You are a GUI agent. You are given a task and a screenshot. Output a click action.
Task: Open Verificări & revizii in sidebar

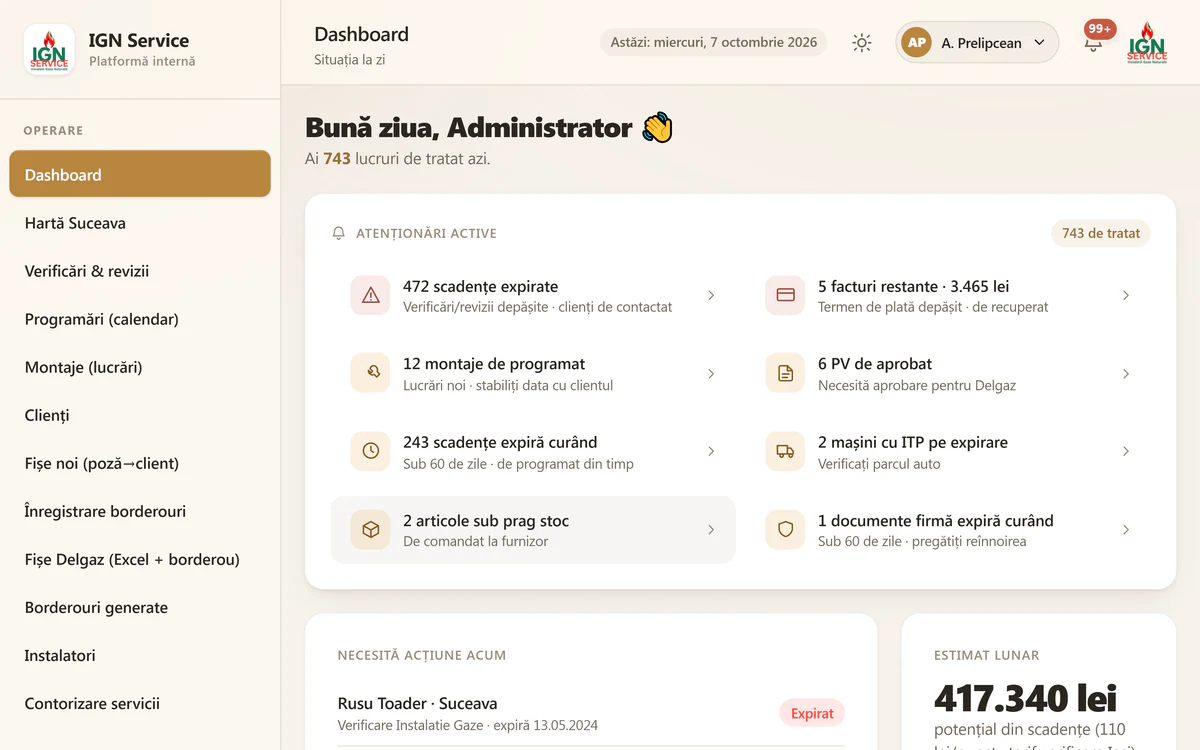click(140, 271)
